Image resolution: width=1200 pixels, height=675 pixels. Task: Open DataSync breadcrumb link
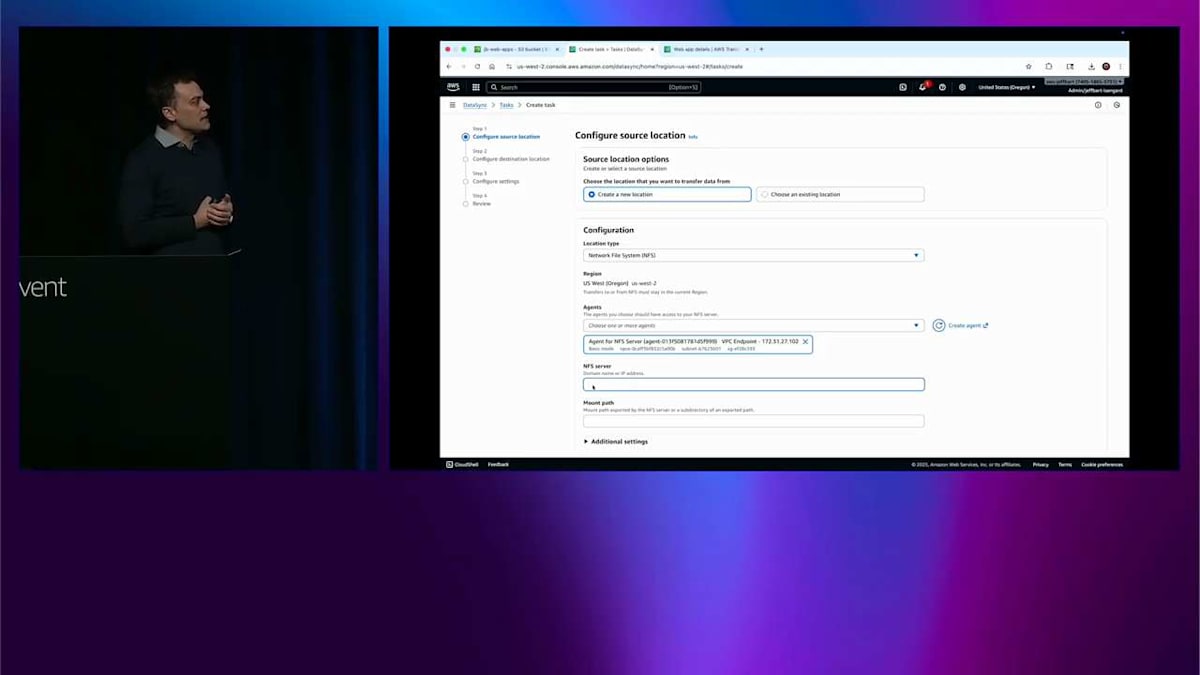tap(475, 105)
